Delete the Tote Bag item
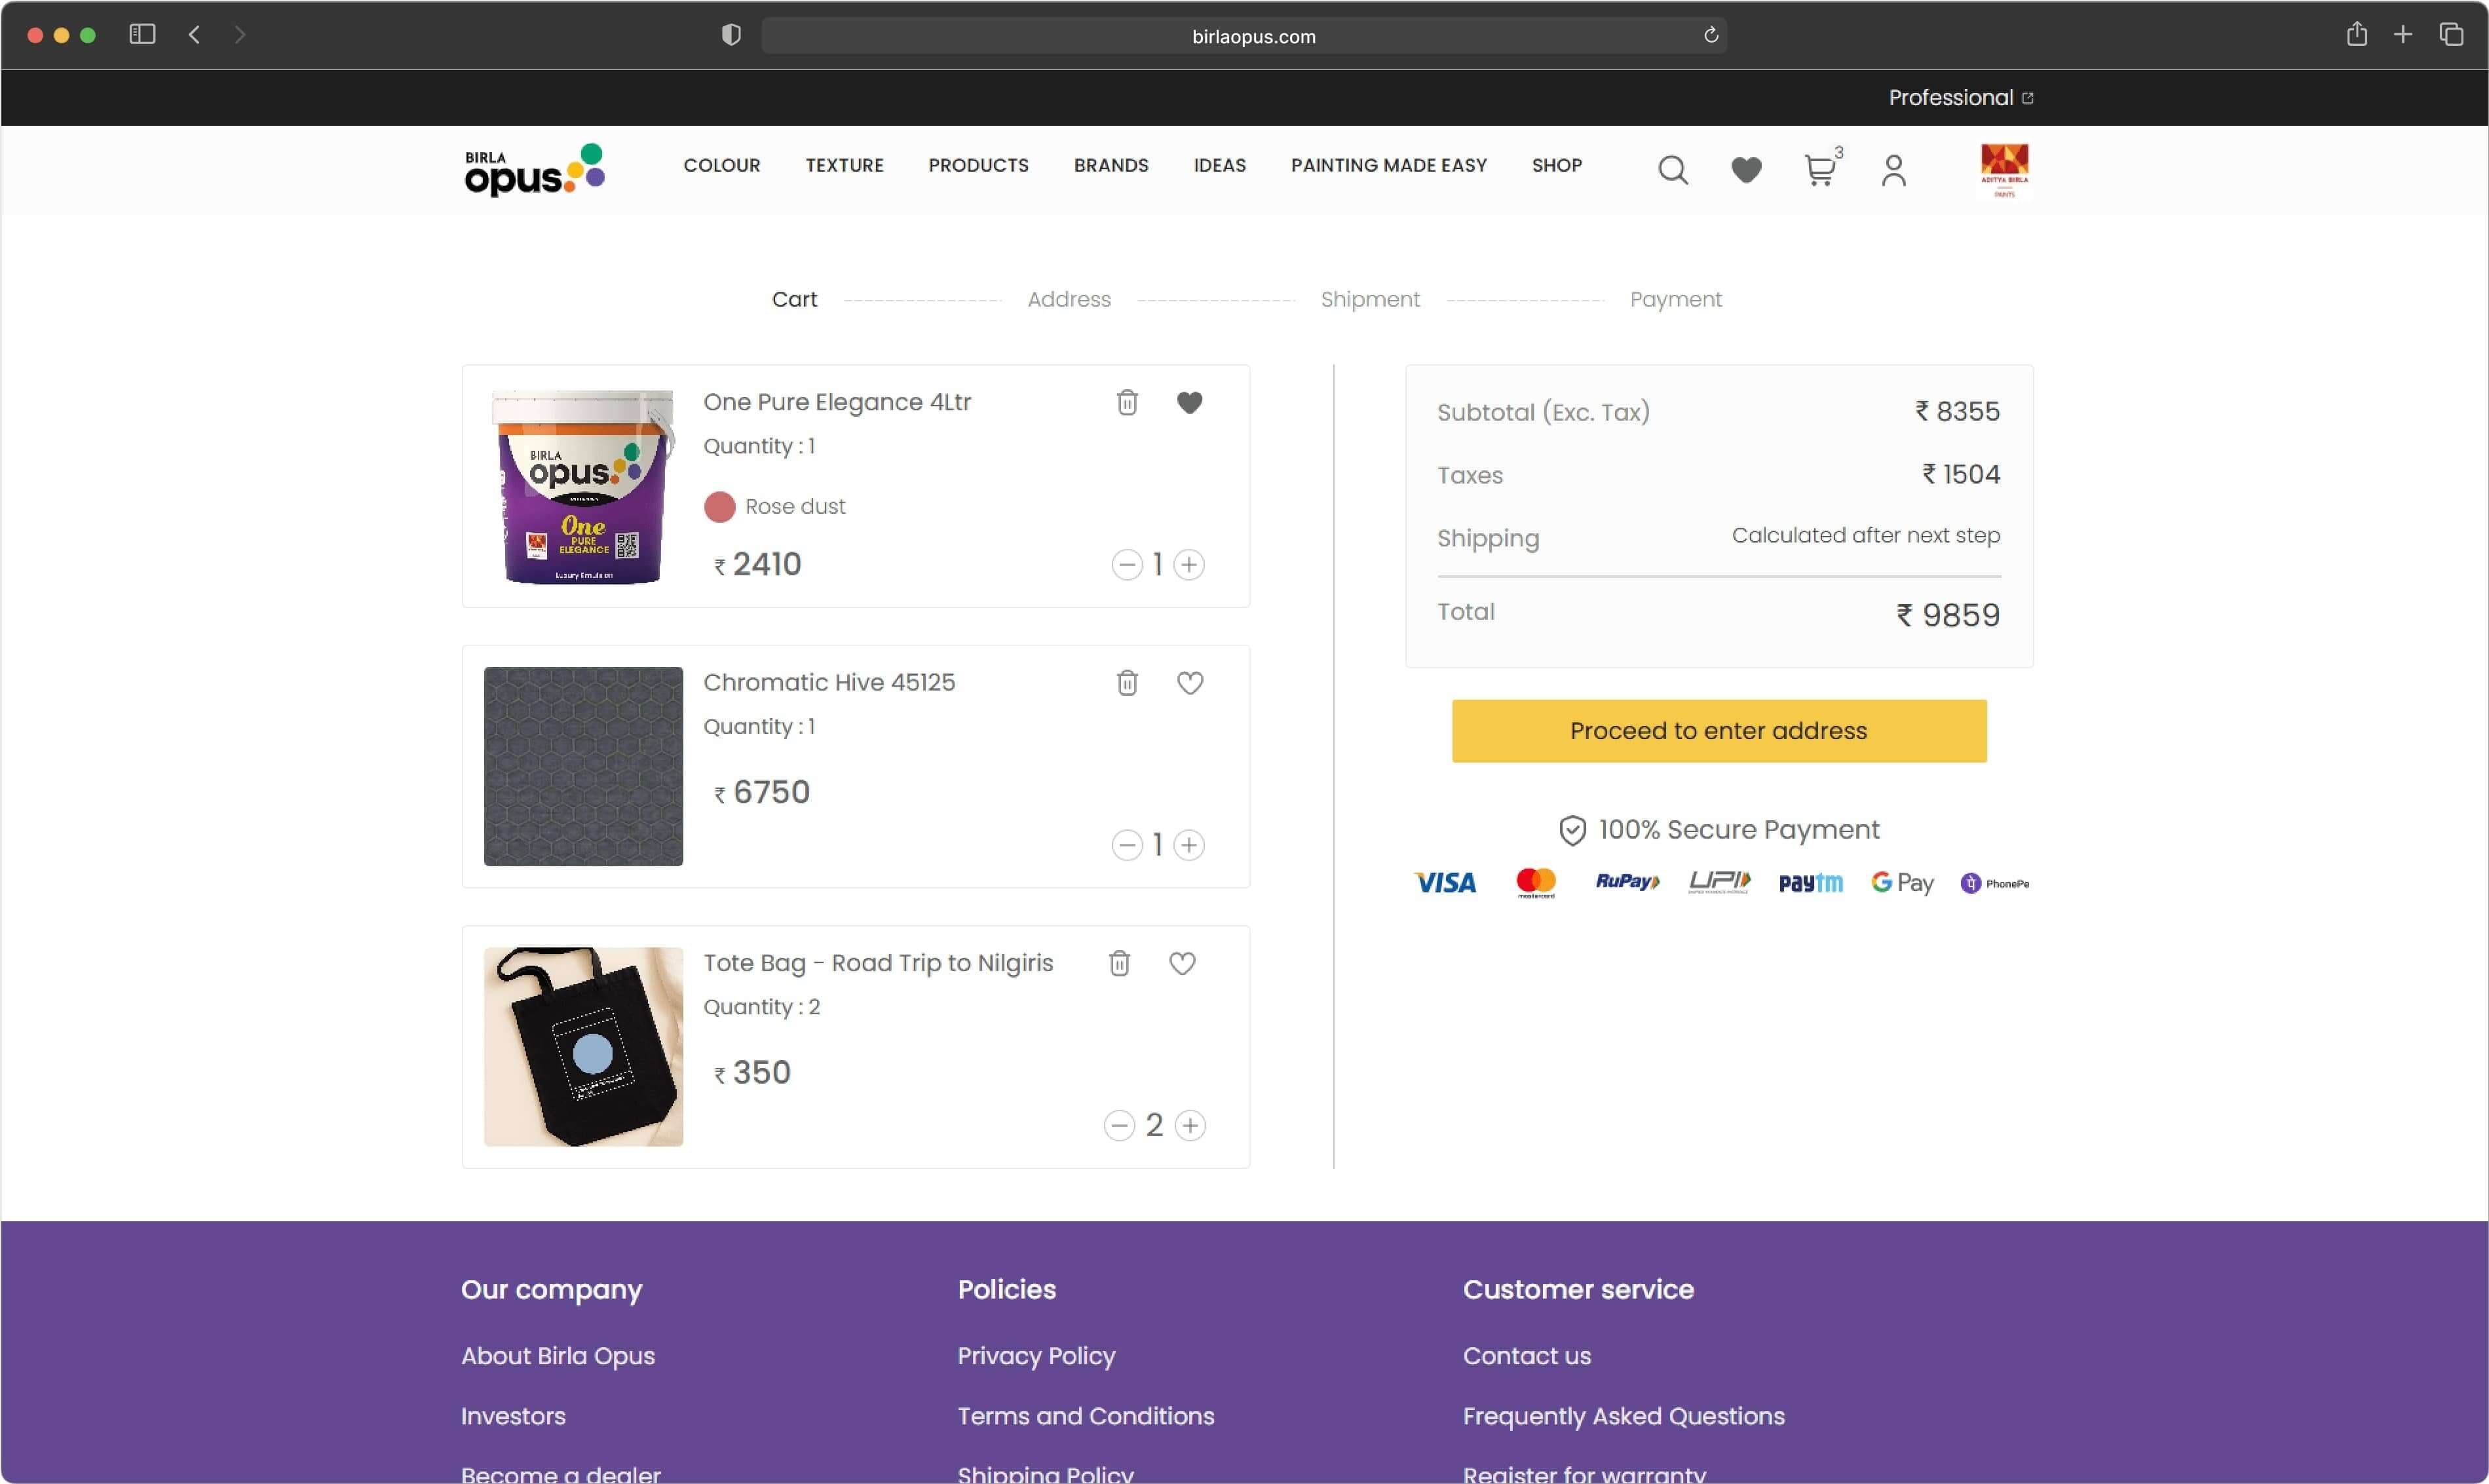The width and height of the screenshot is (2489, 1484). tap(1119, 963)
